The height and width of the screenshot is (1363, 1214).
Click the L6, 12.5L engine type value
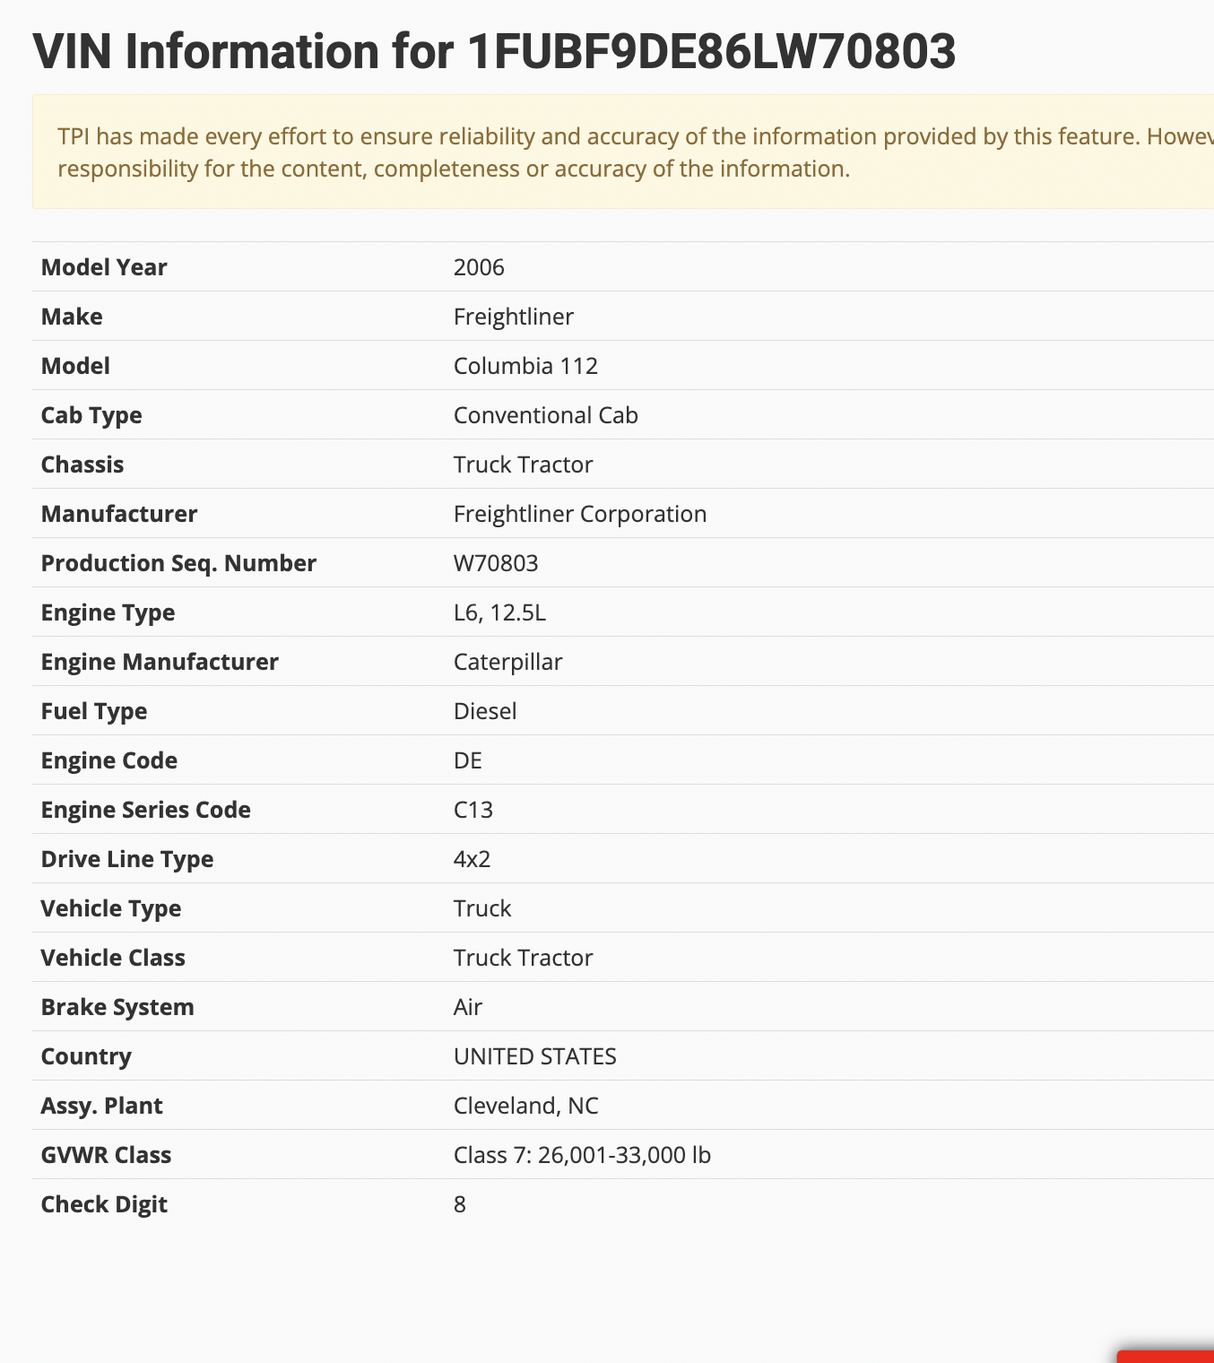coord(499,612)
